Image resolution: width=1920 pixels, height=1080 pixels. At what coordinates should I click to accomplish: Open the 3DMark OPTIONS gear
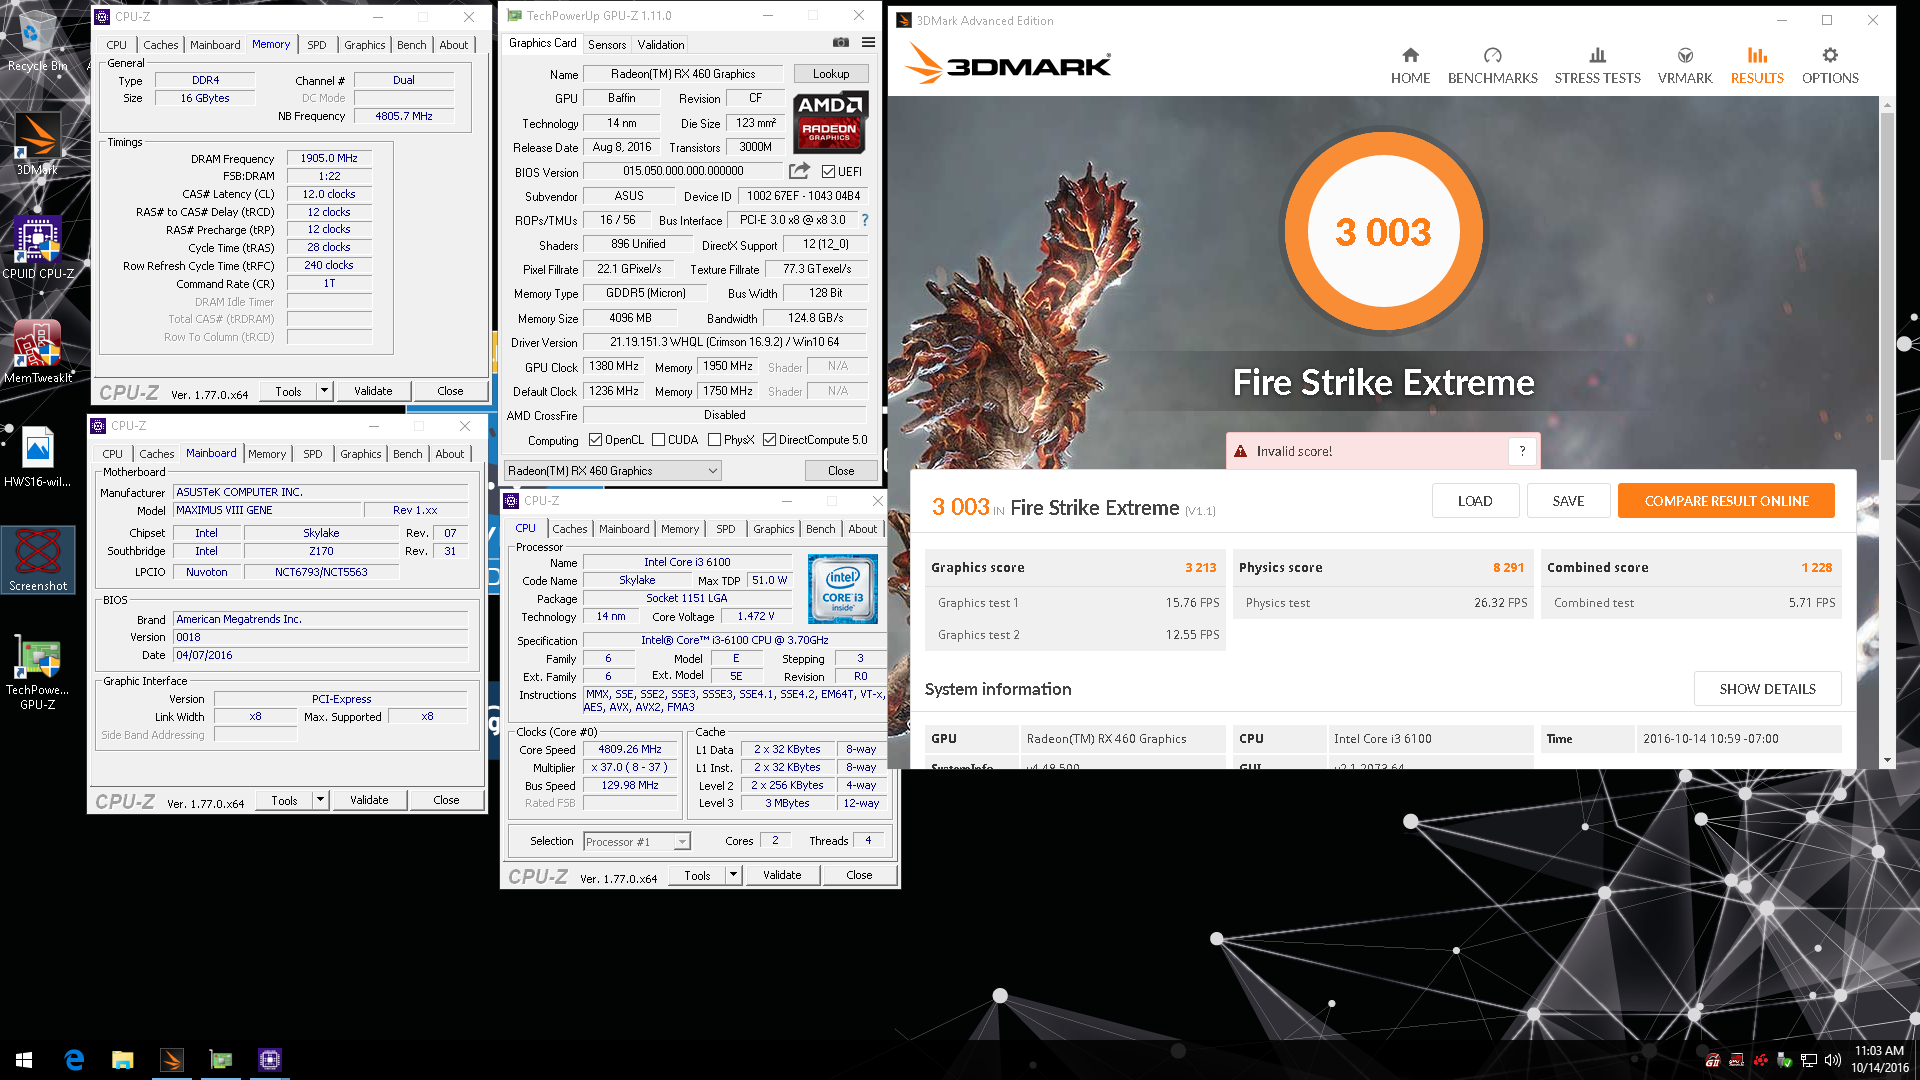(x=1830, y=66)
